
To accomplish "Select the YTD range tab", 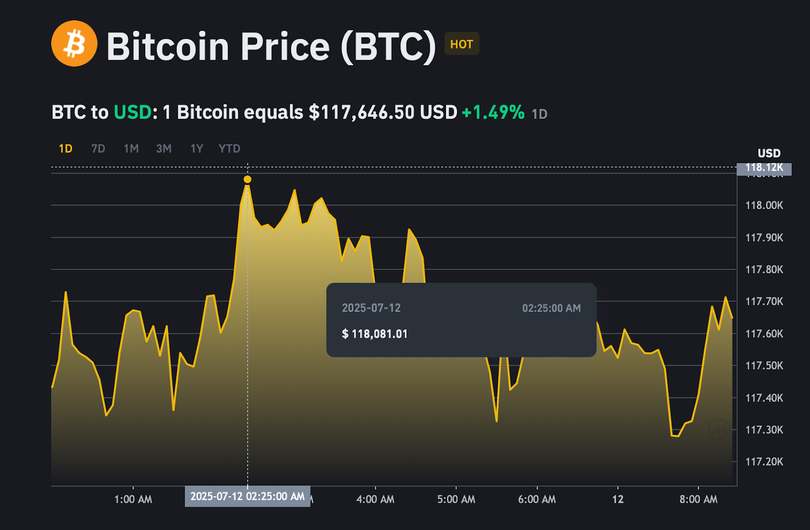I will click(x=229, y=149).
